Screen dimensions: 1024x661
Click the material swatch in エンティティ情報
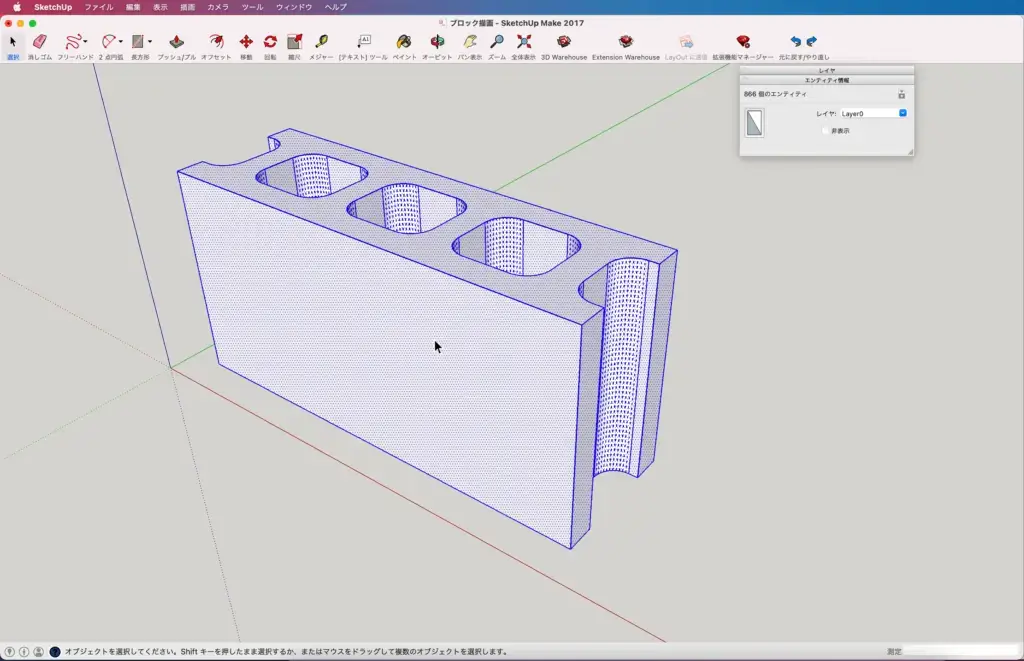(x=754, y=123)
